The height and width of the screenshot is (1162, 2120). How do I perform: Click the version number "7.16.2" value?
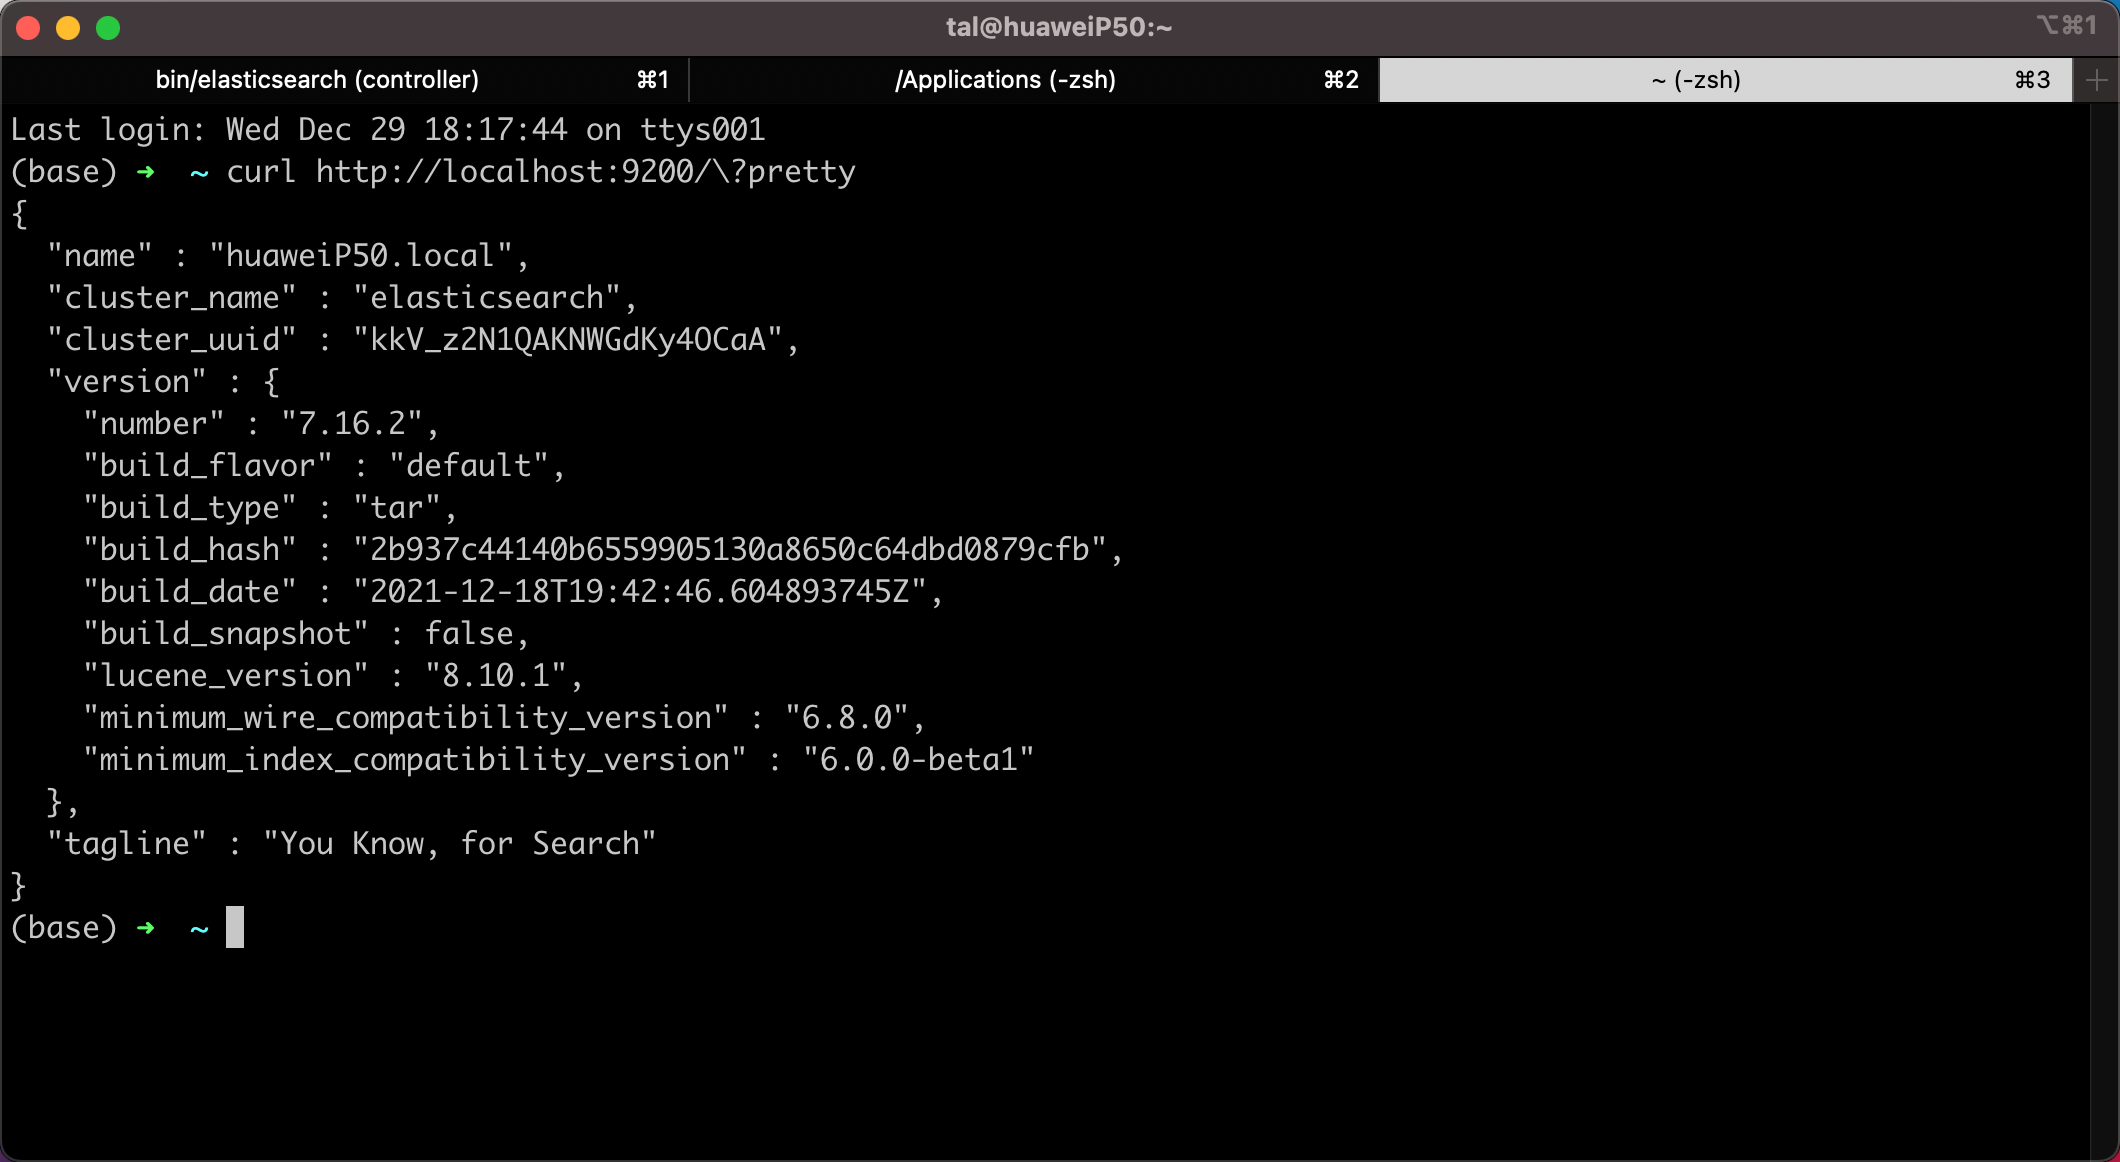(352, 424)
